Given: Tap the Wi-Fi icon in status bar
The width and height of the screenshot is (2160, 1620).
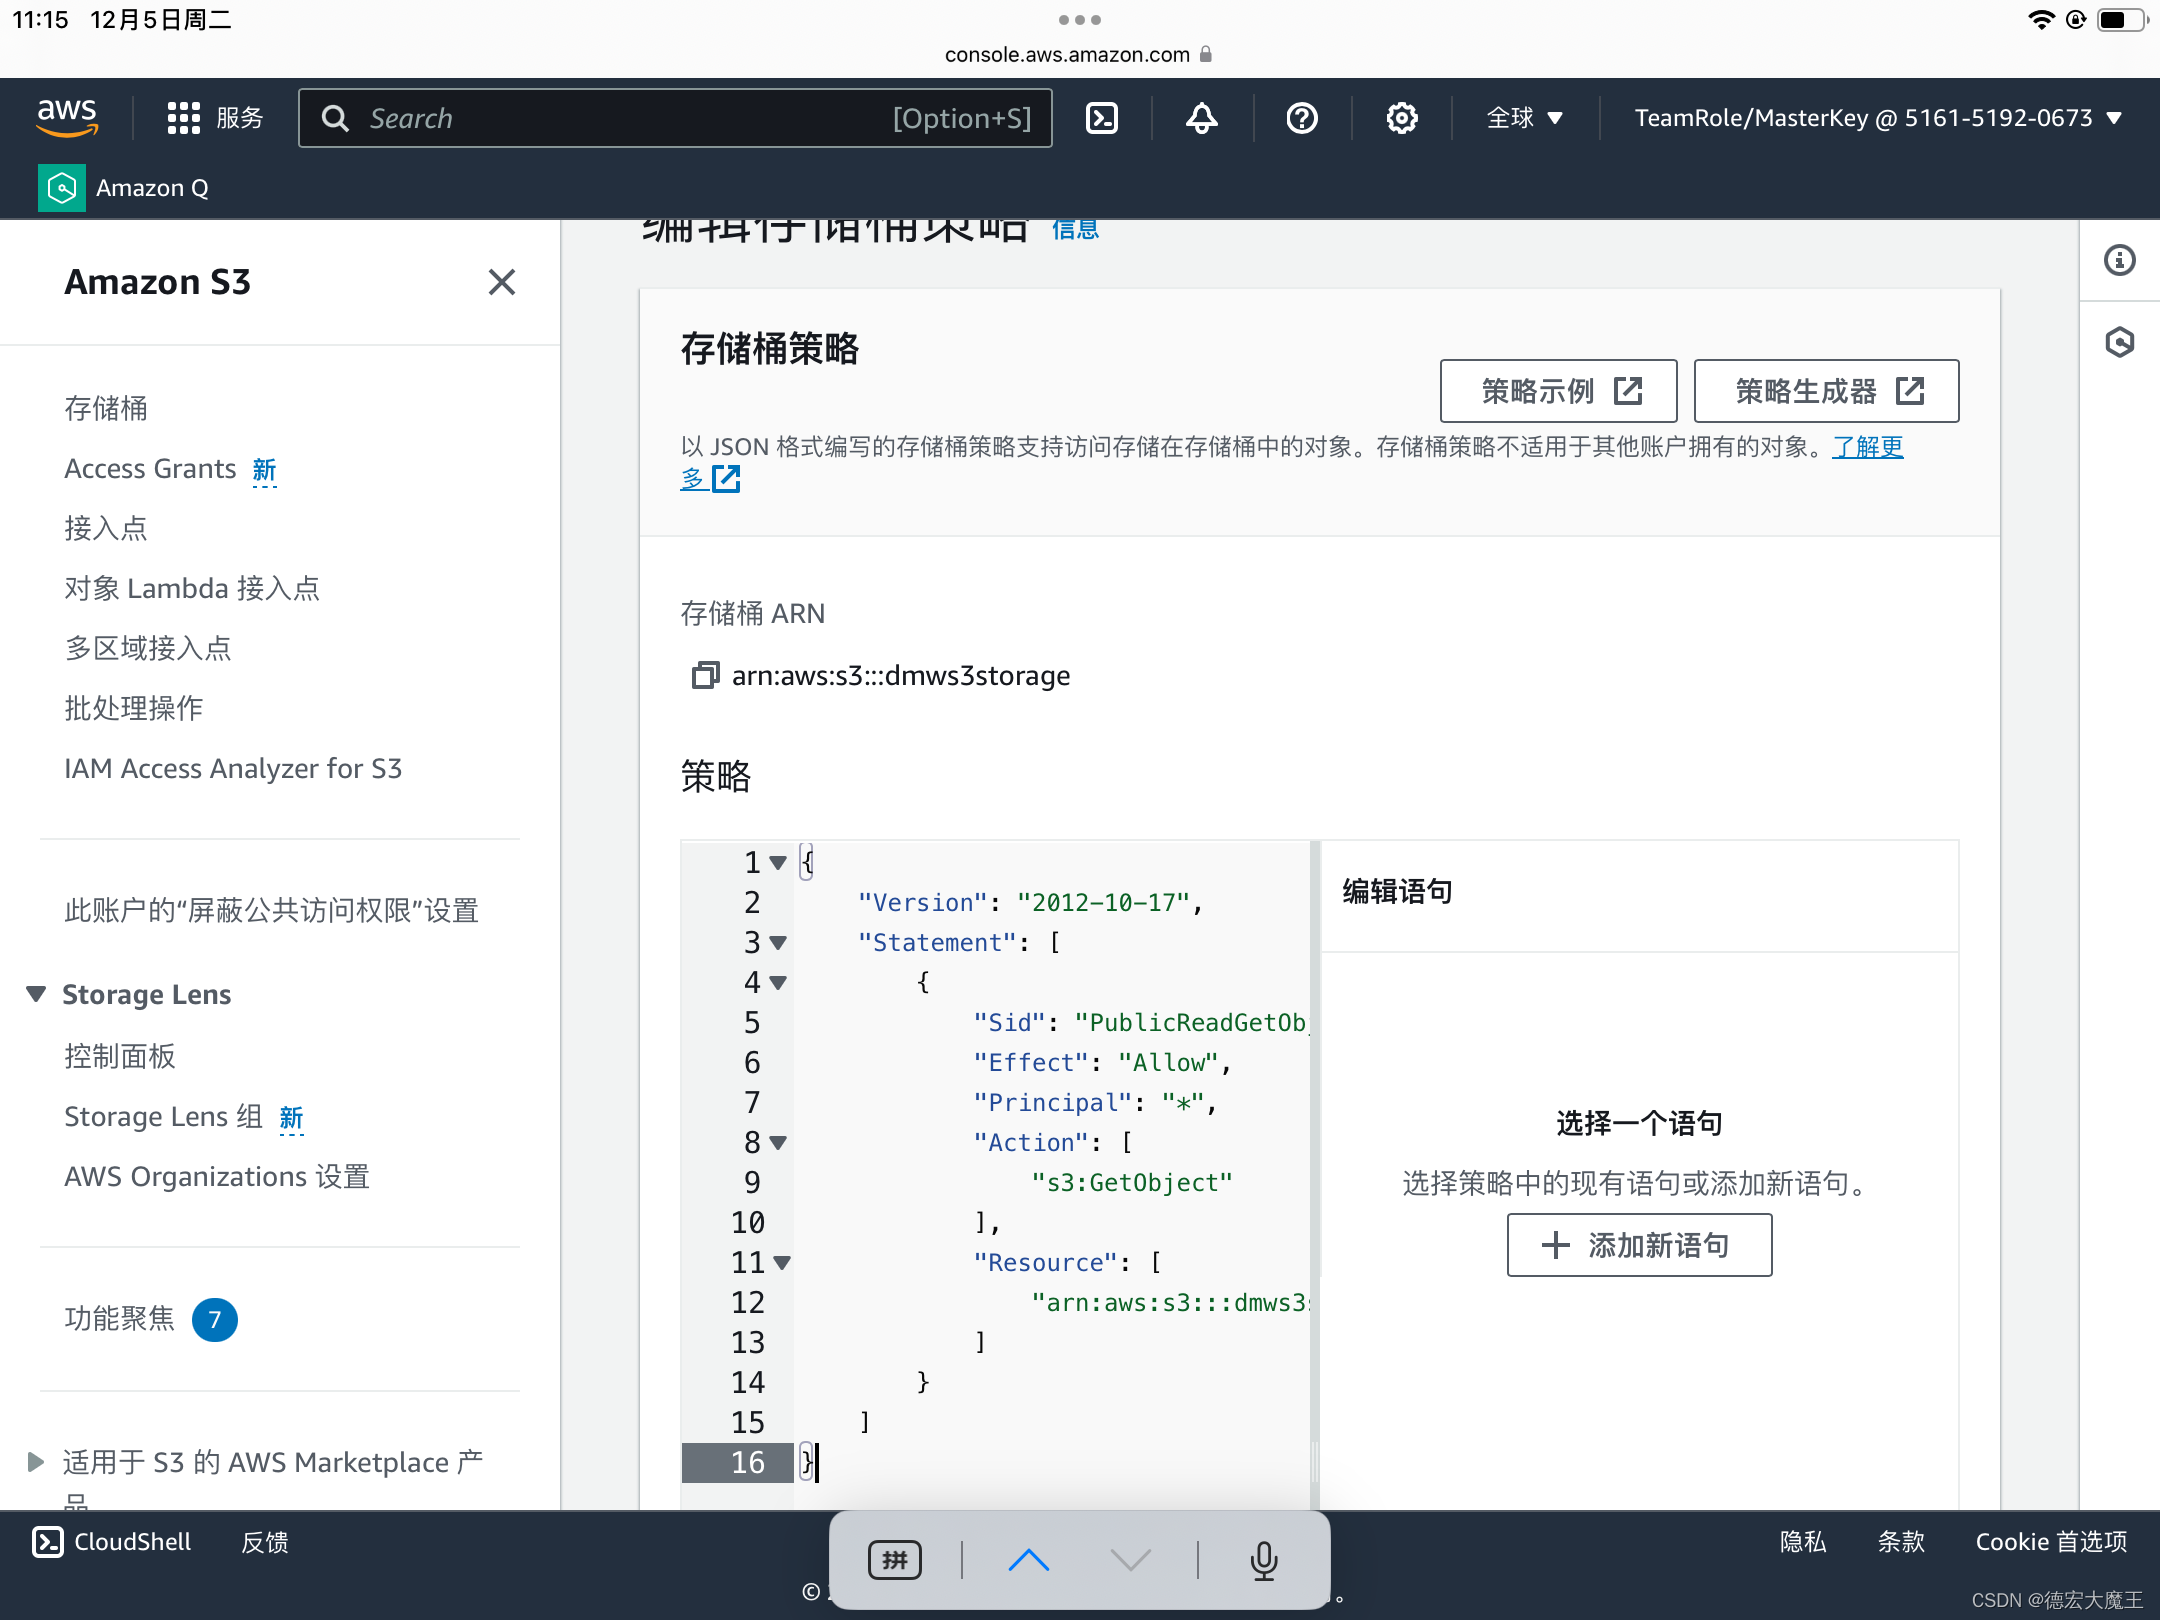Looking at the screenshot, I should pos(2040,20).
